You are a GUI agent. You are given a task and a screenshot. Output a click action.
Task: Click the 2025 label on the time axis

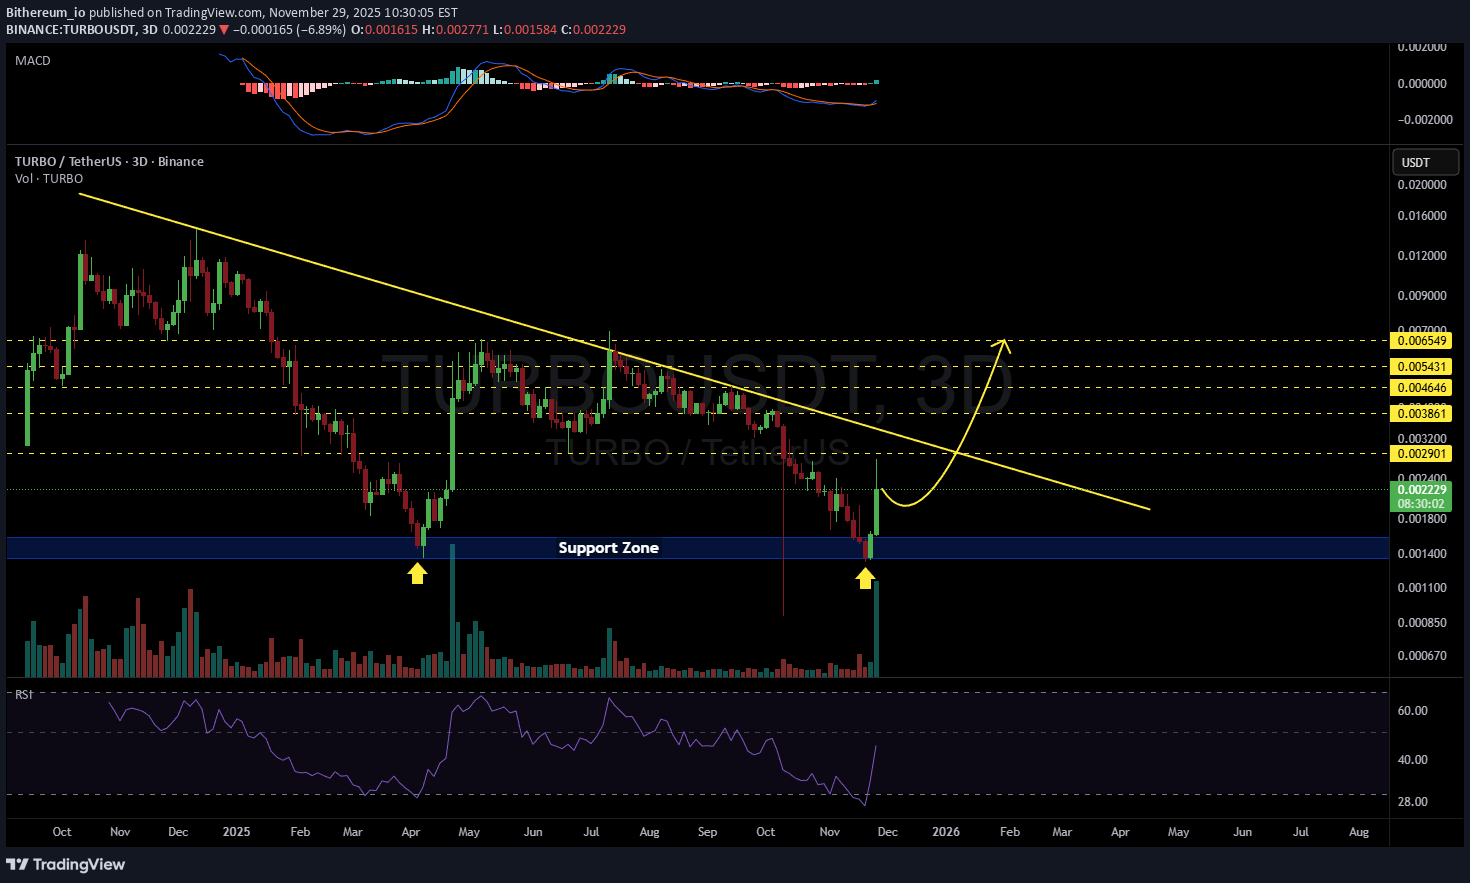[x=237, y=832]
